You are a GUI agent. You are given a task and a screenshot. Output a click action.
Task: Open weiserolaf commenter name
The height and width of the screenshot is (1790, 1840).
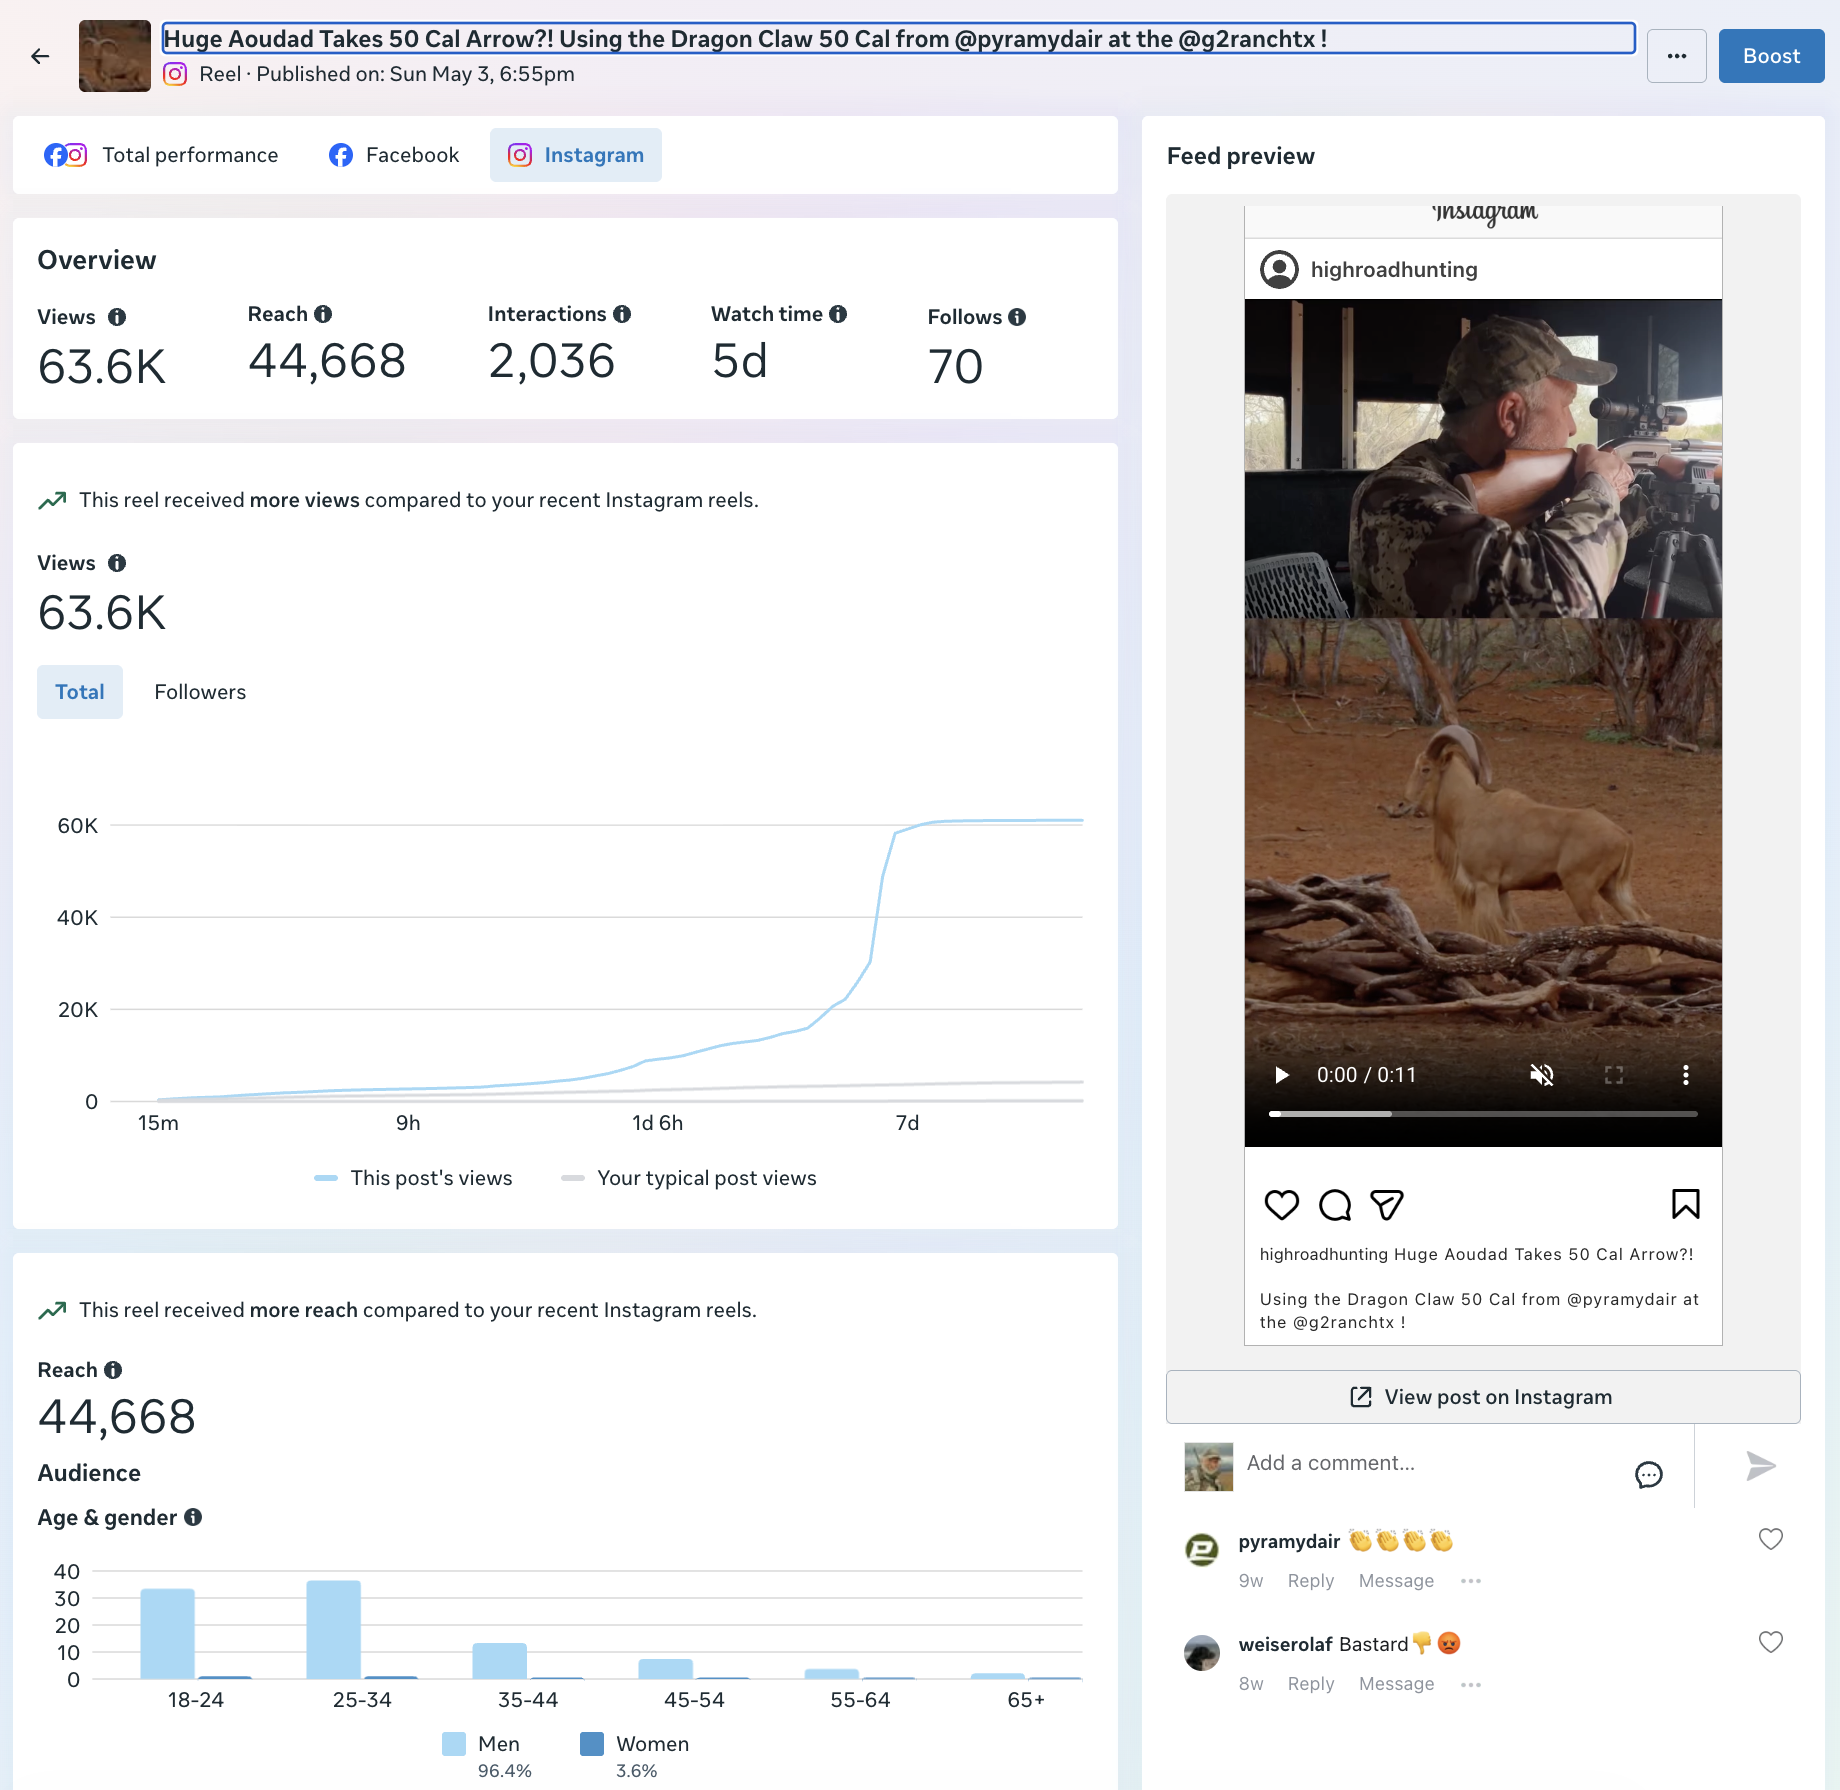coord(1286,1644)
